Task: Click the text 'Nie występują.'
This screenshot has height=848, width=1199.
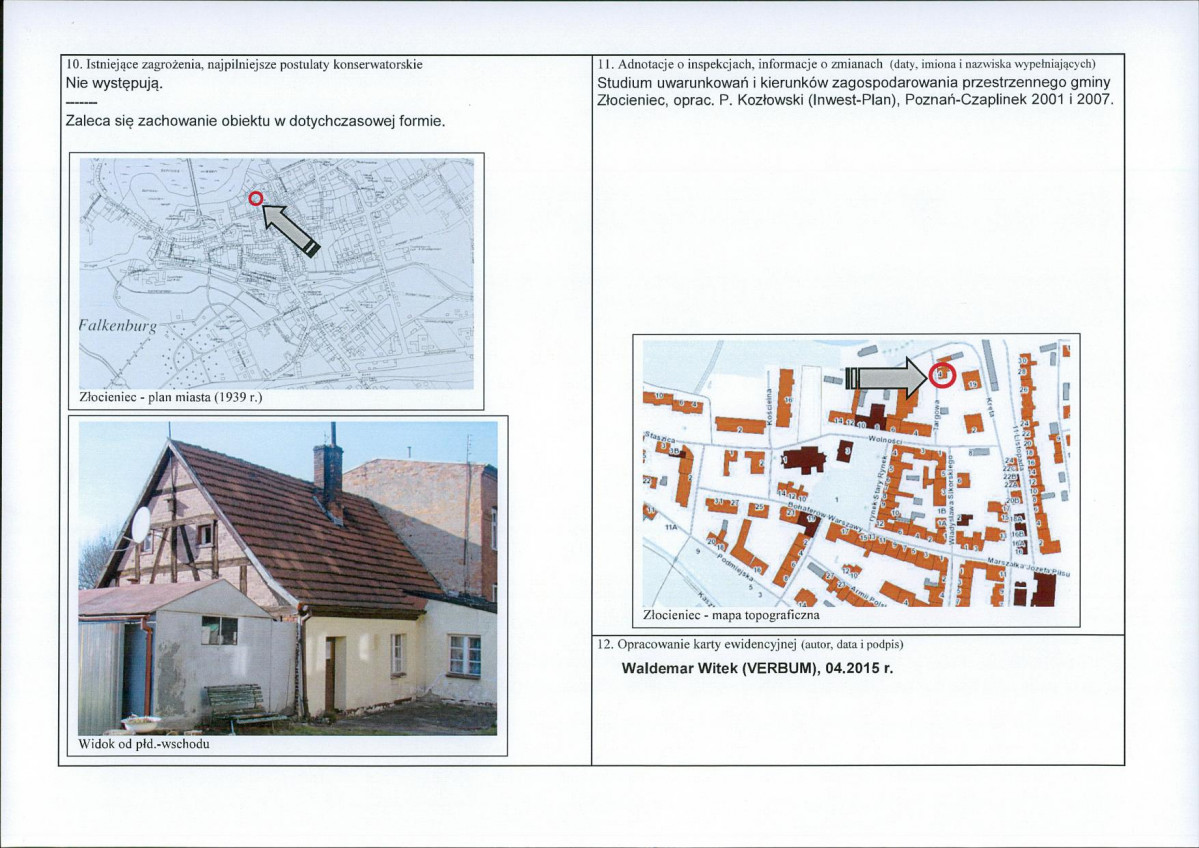Action: (x=115, y=83)
